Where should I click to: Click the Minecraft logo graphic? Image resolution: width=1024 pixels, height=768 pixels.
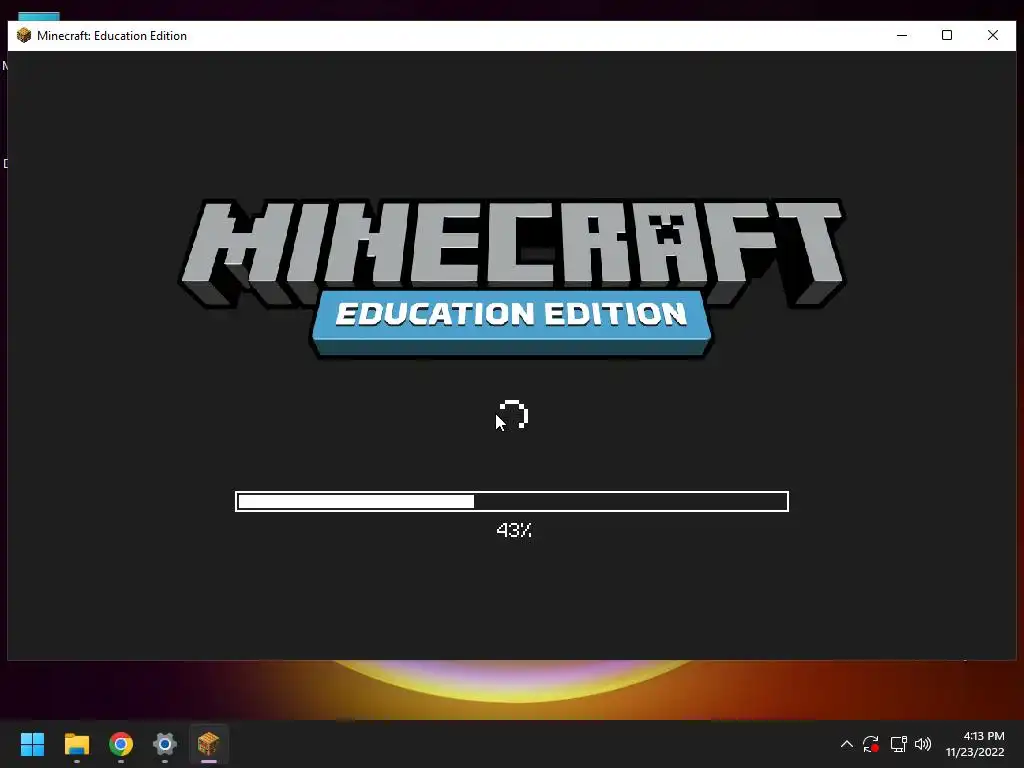pos(513,253)
